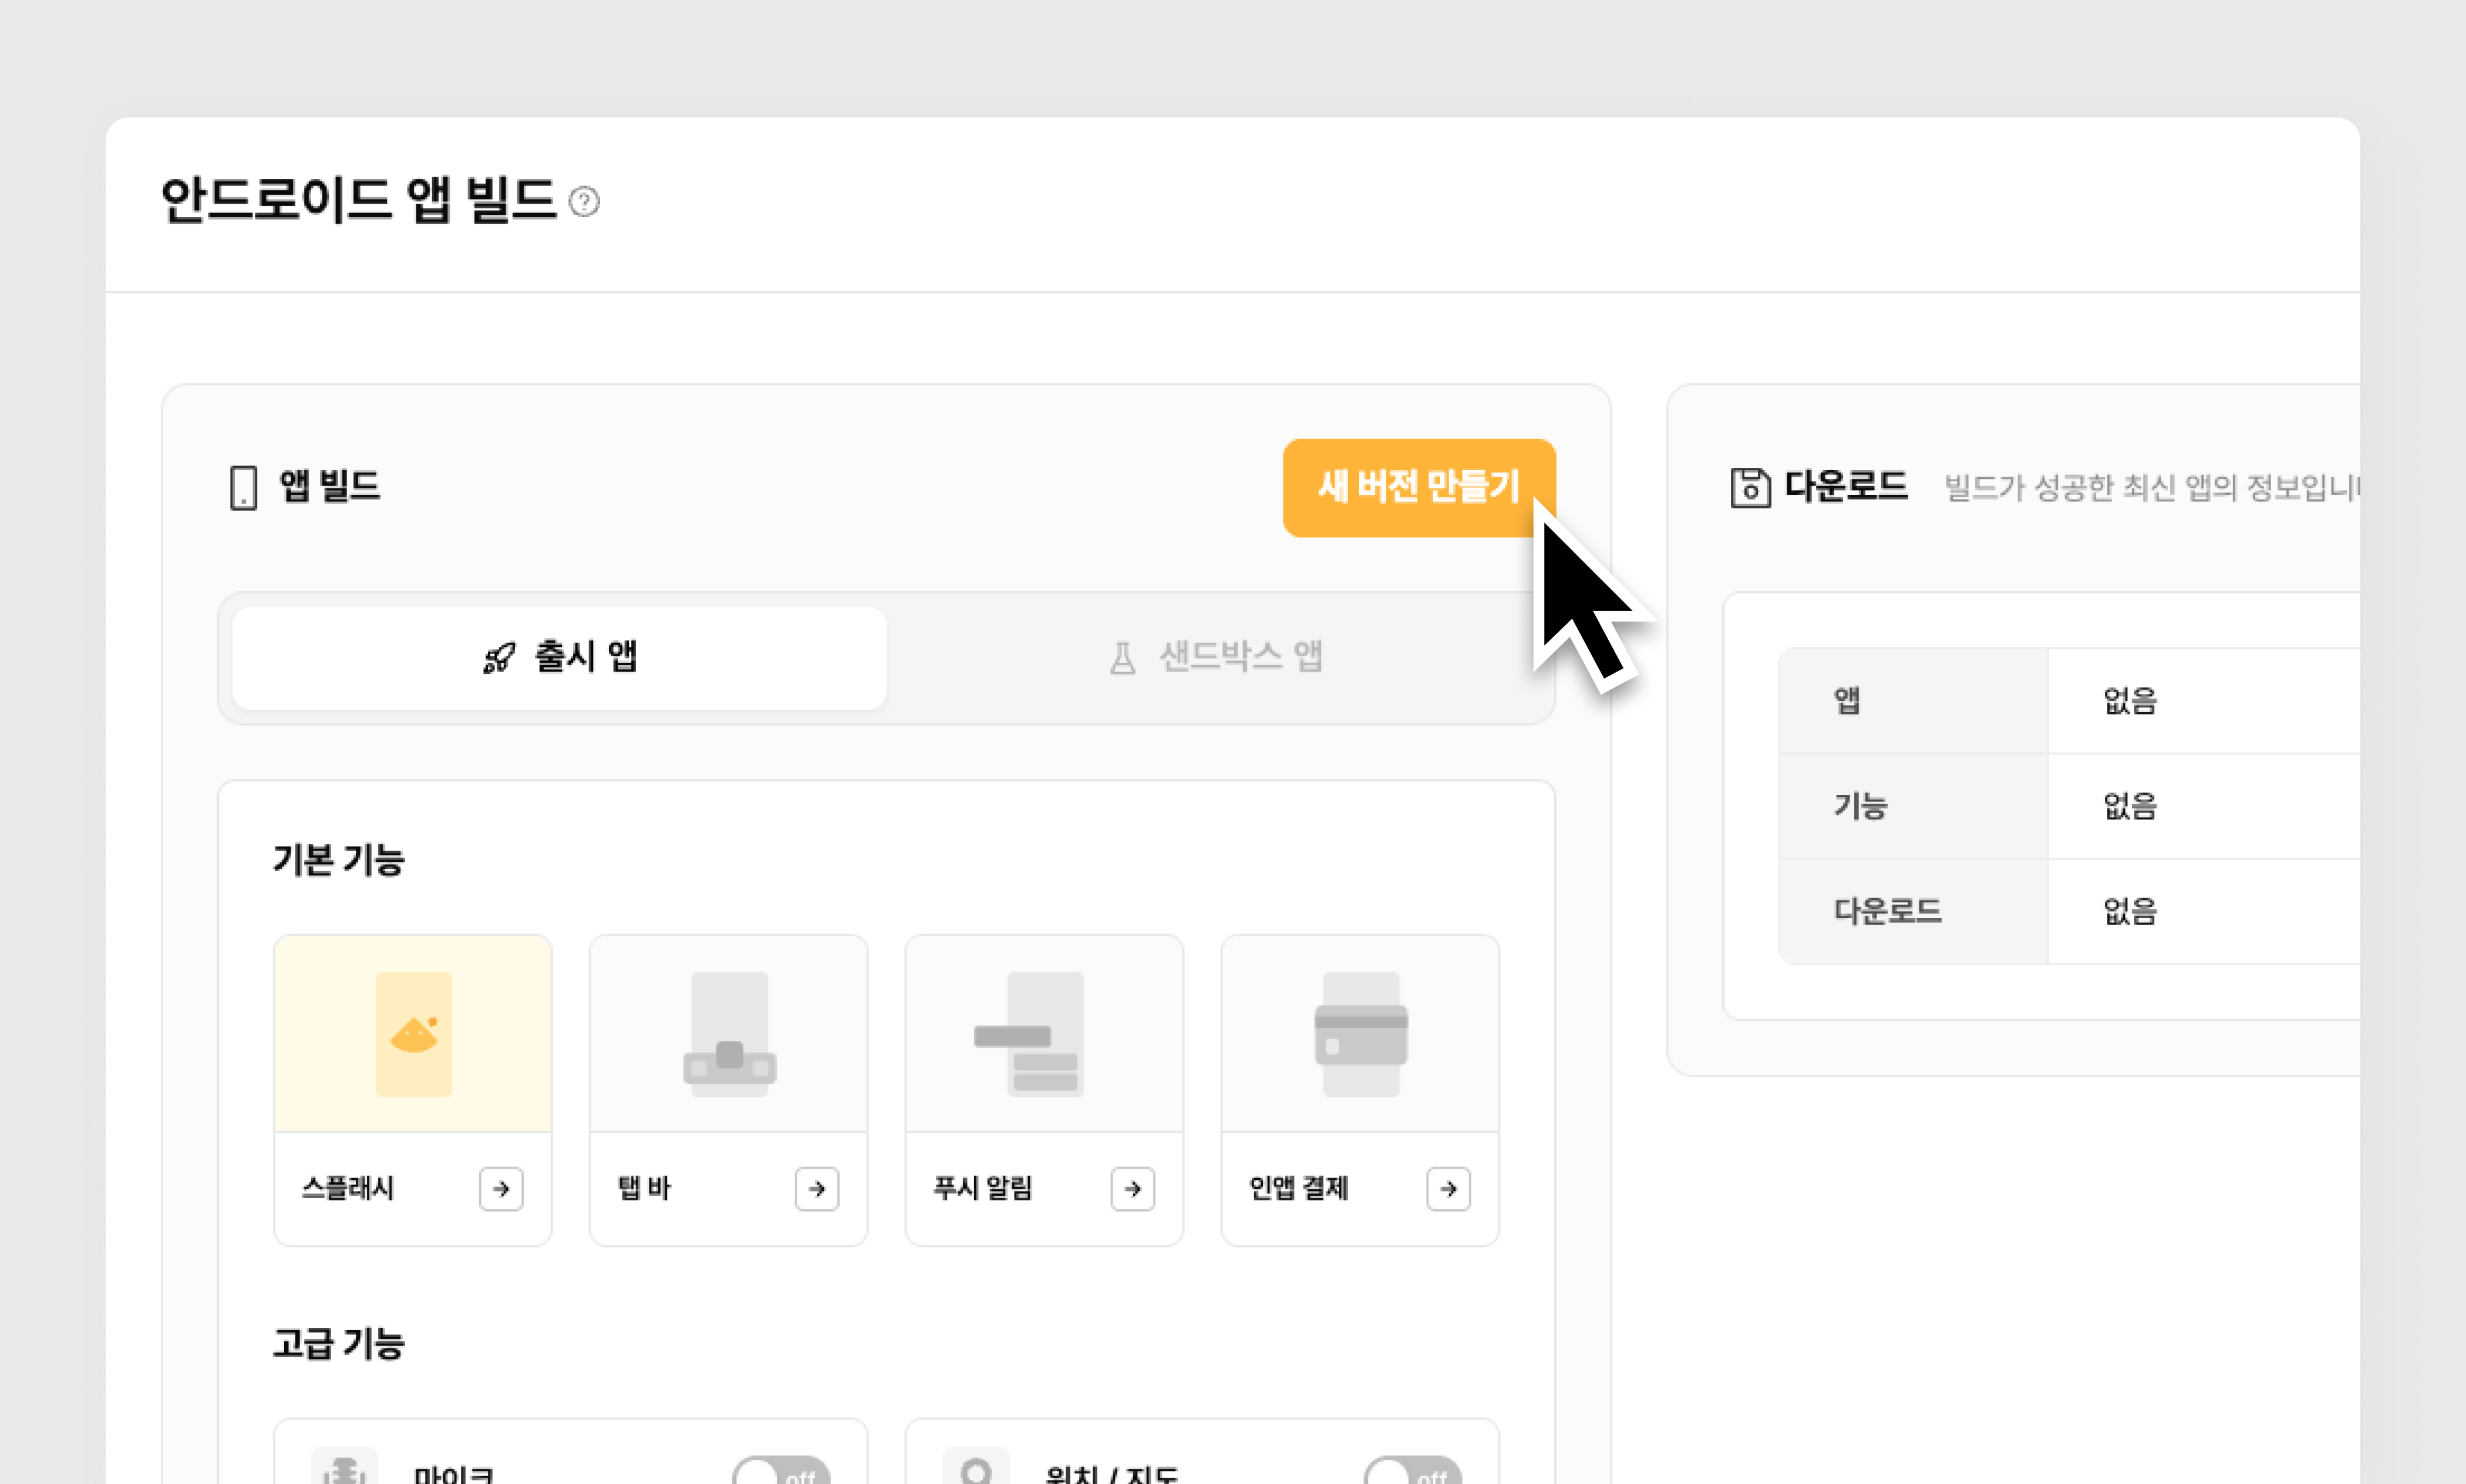This screenshot has width=2466, height=1484.
Task: Open 인앱 결제 settings arrow
Action: click(x=1448, y=1189)
